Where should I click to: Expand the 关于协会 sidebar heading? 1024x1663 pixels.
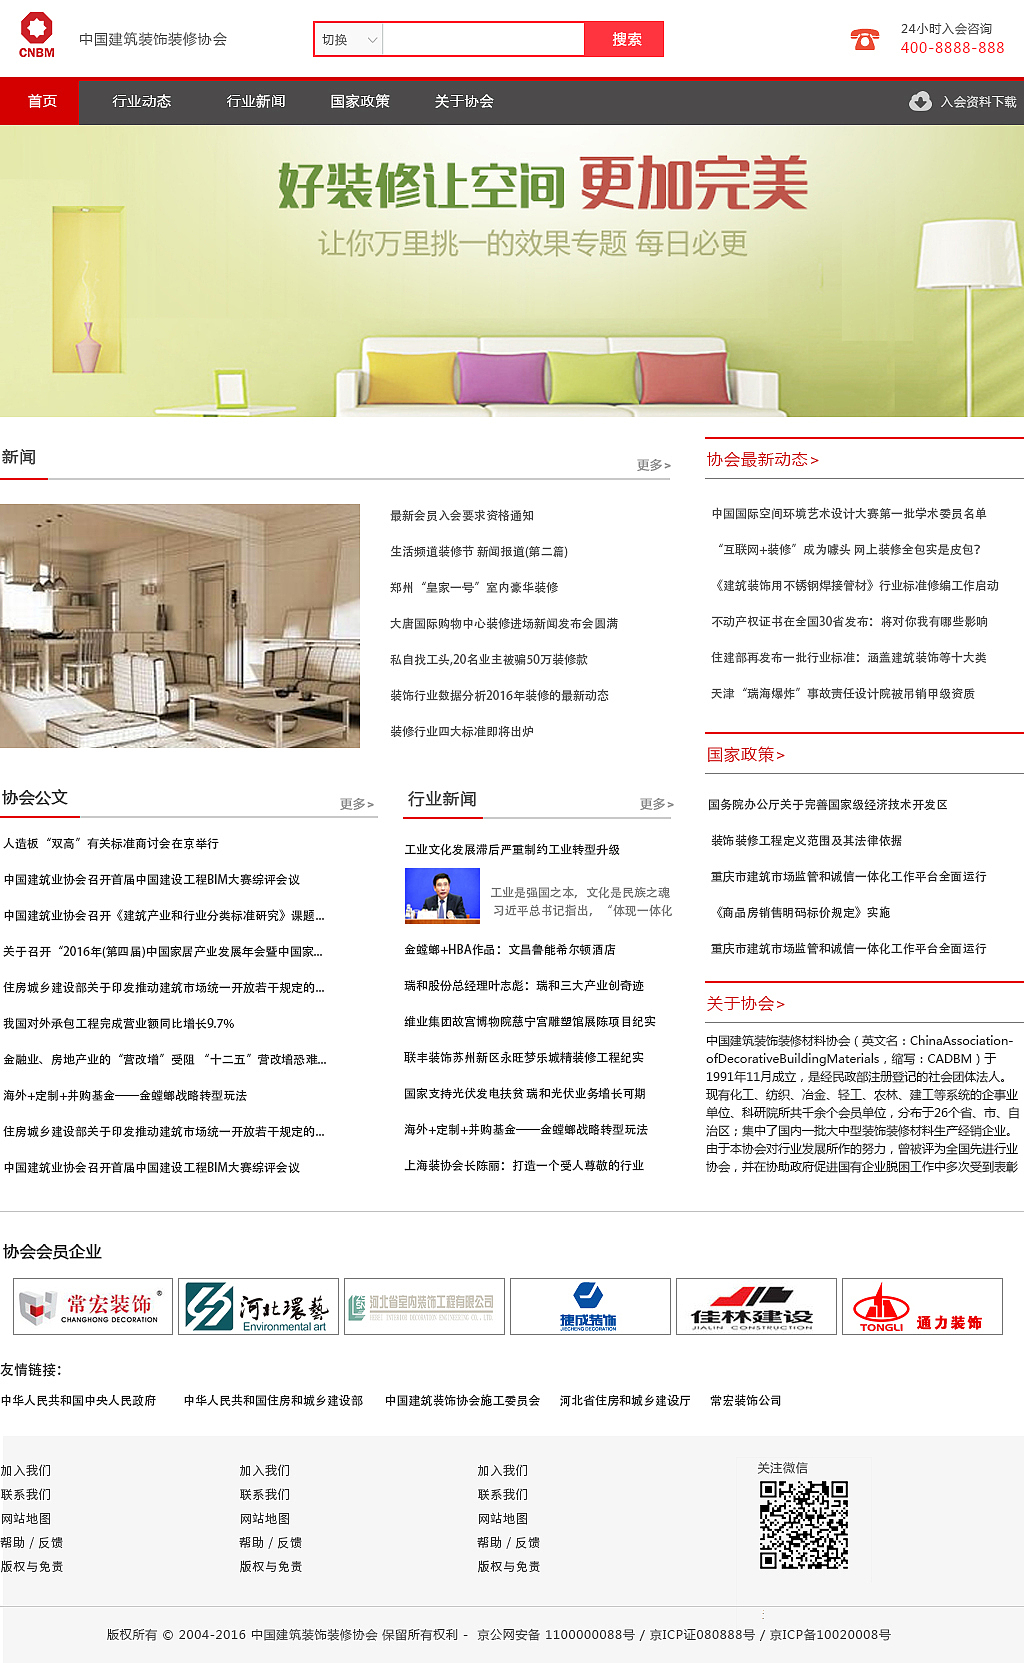pyautogui.click(x=745, y=1003)
